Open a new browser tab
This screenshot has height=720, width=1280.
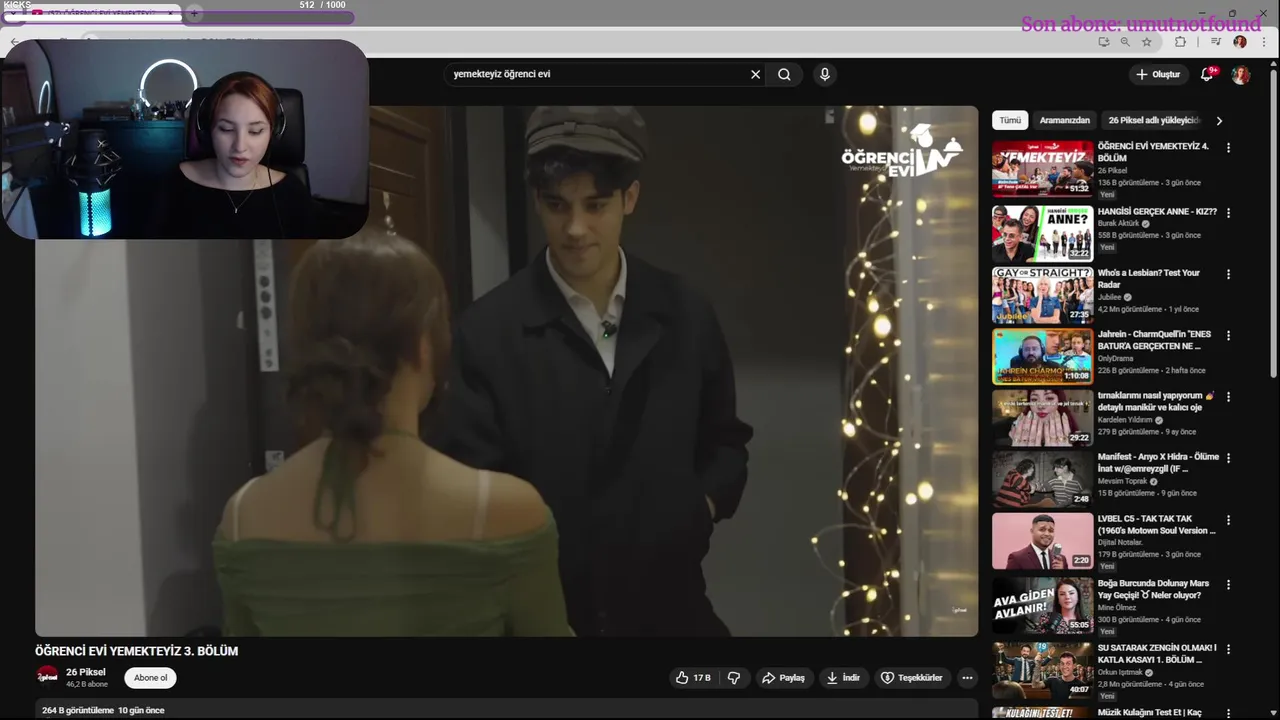[x=194, y=13]
